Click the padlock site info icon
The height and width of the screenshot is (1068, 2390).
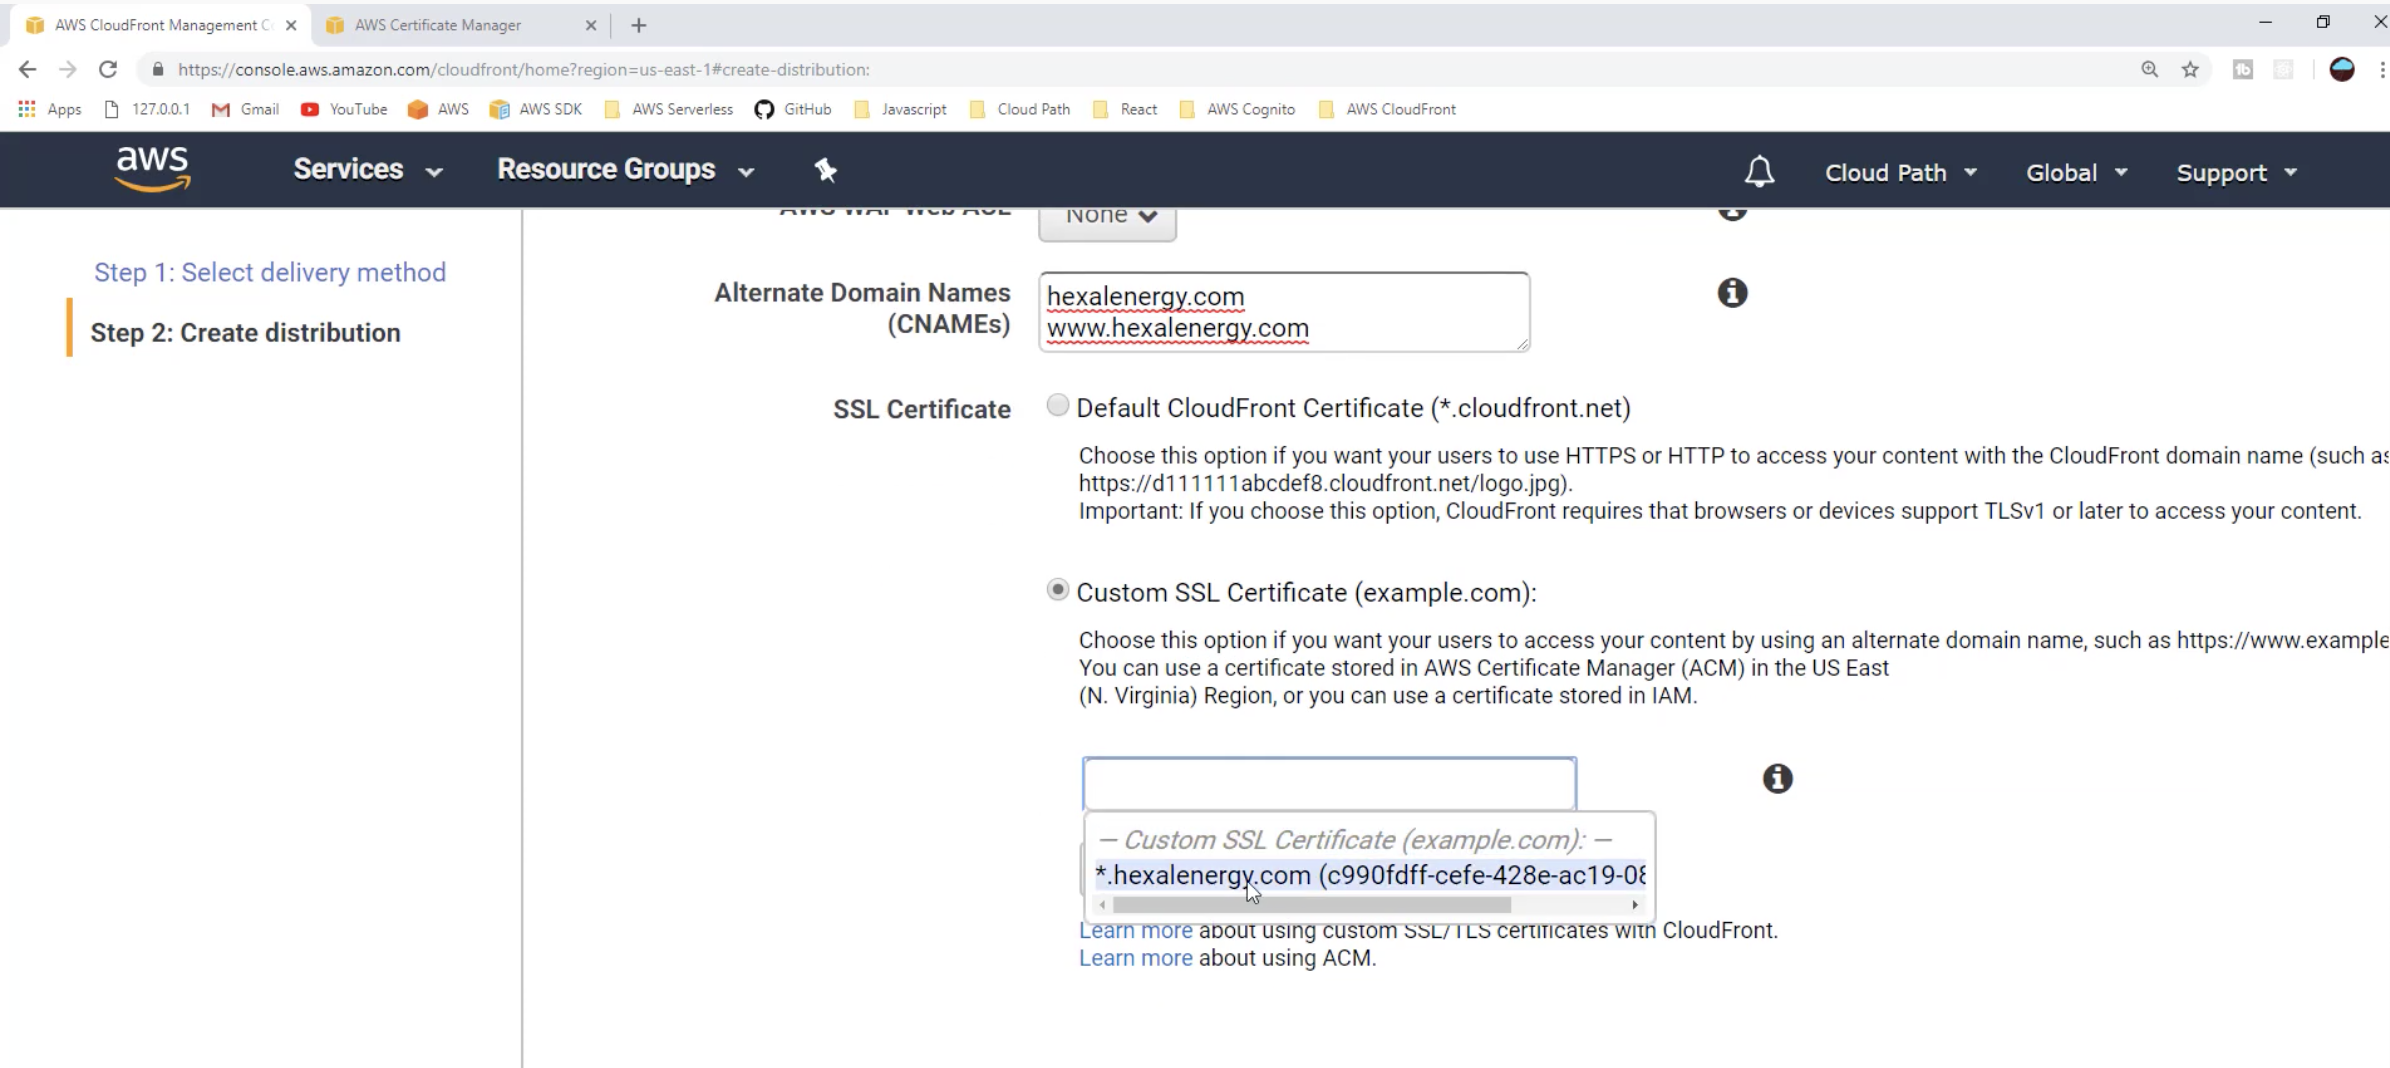[x=157, y=69]
